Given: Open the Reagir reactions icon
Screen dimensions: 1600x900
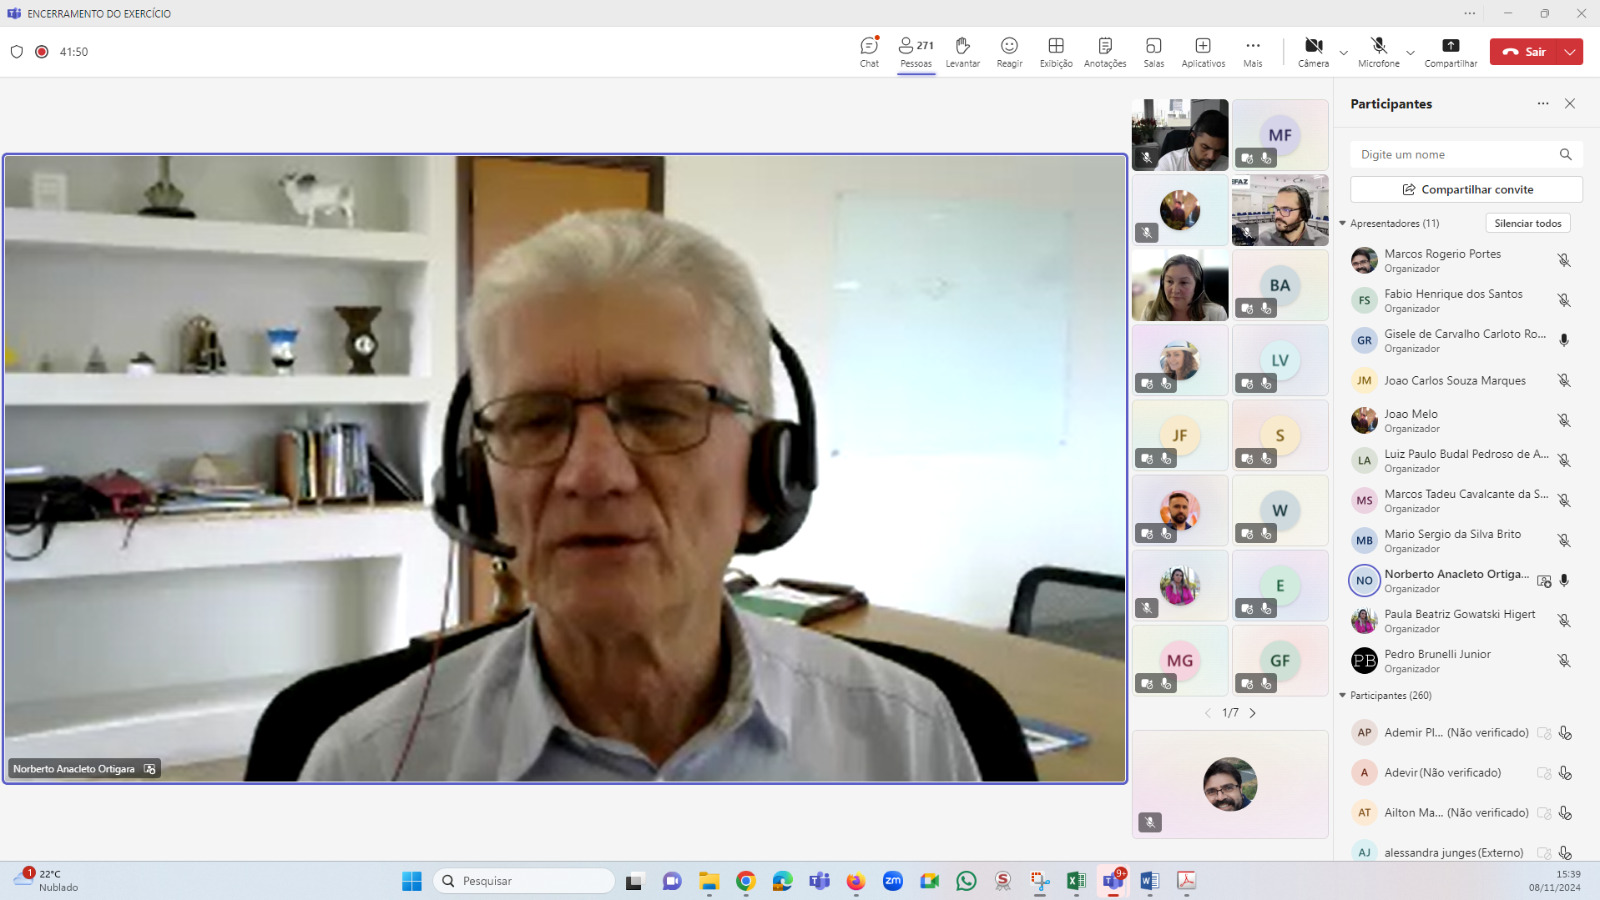Looking at the screenshot, I should pos(1009,52).
